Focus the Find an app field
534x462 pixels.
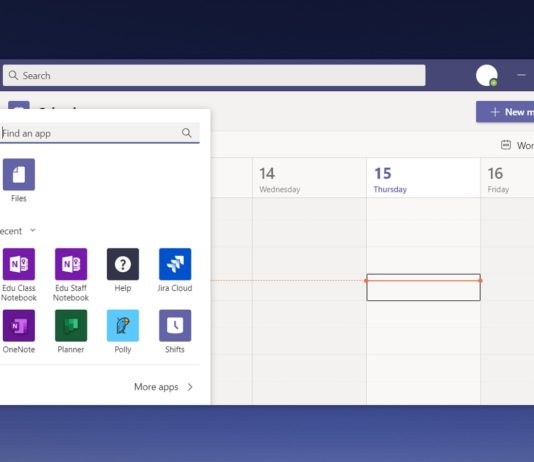[99, 133]
